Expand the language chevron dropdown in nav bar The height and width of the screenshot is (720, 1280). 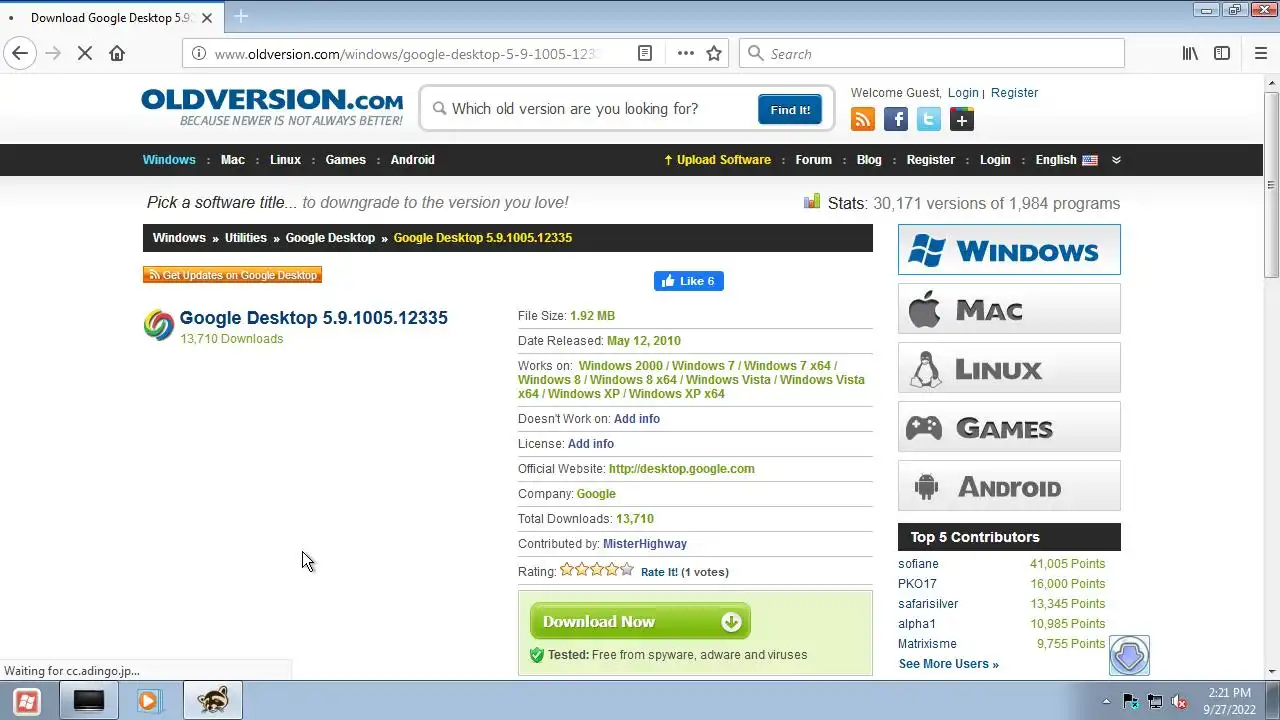click(x=1116, y=160)
